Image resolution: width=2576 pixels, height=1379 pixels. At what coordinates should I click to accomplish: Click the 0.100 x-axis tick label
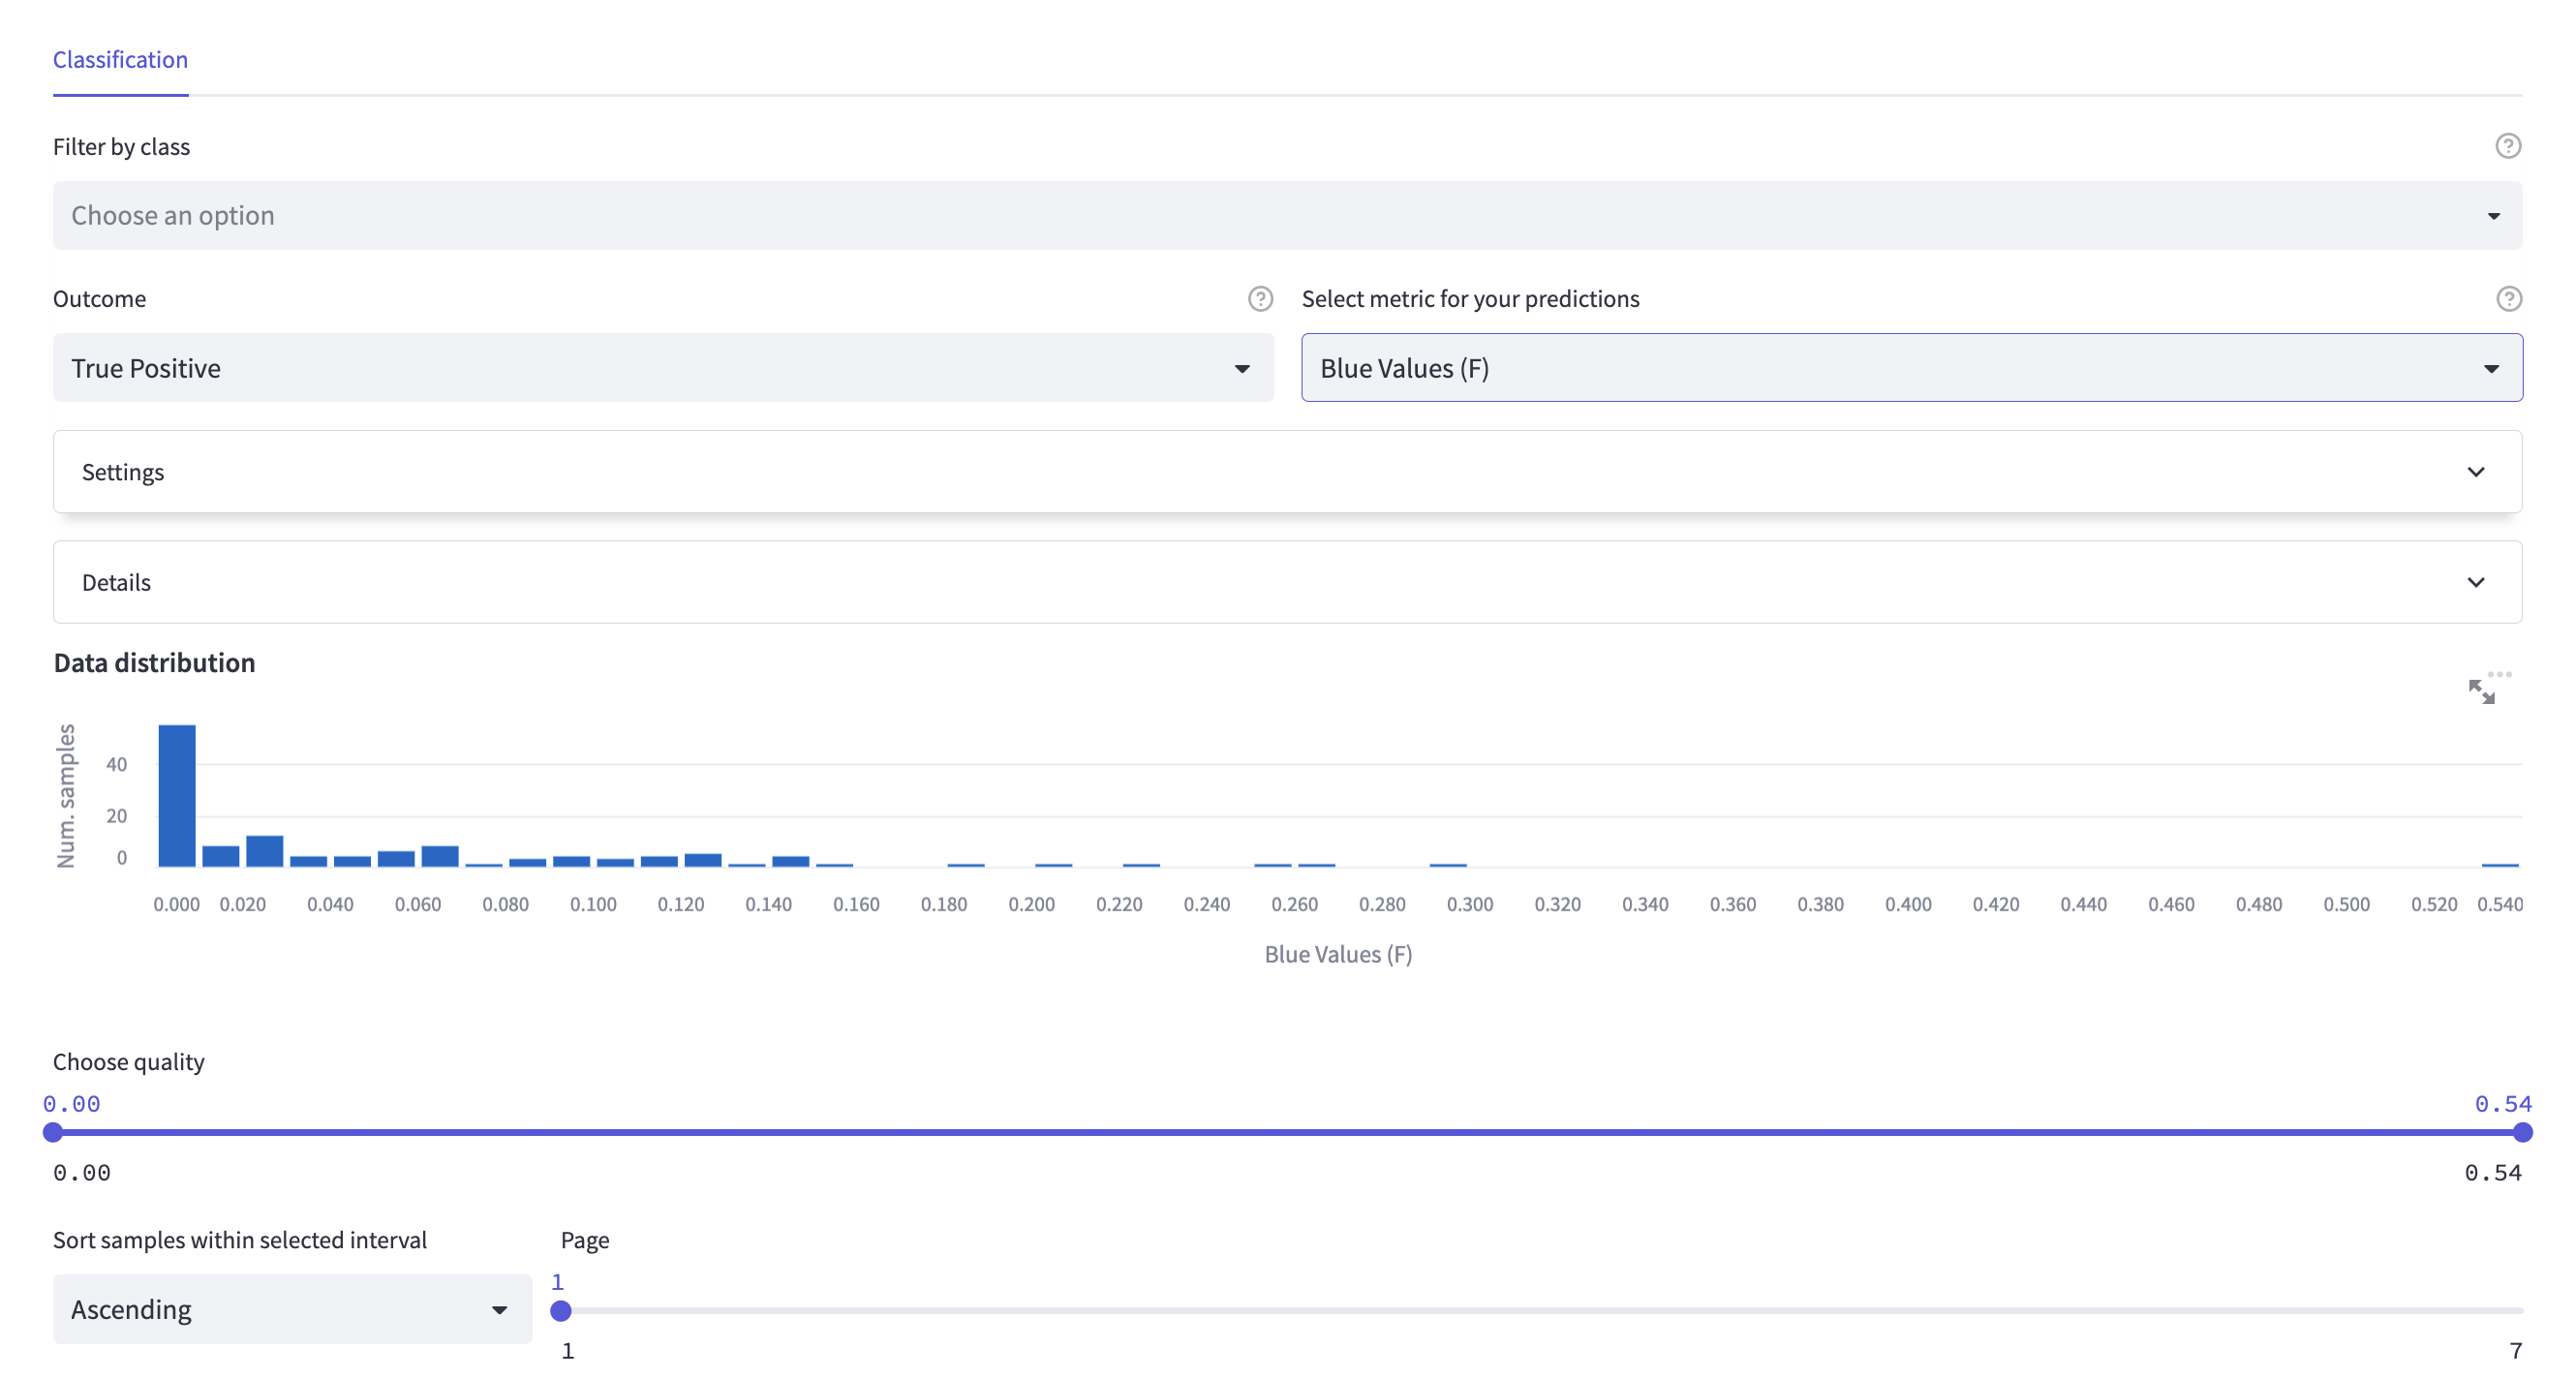coord(593,904)
